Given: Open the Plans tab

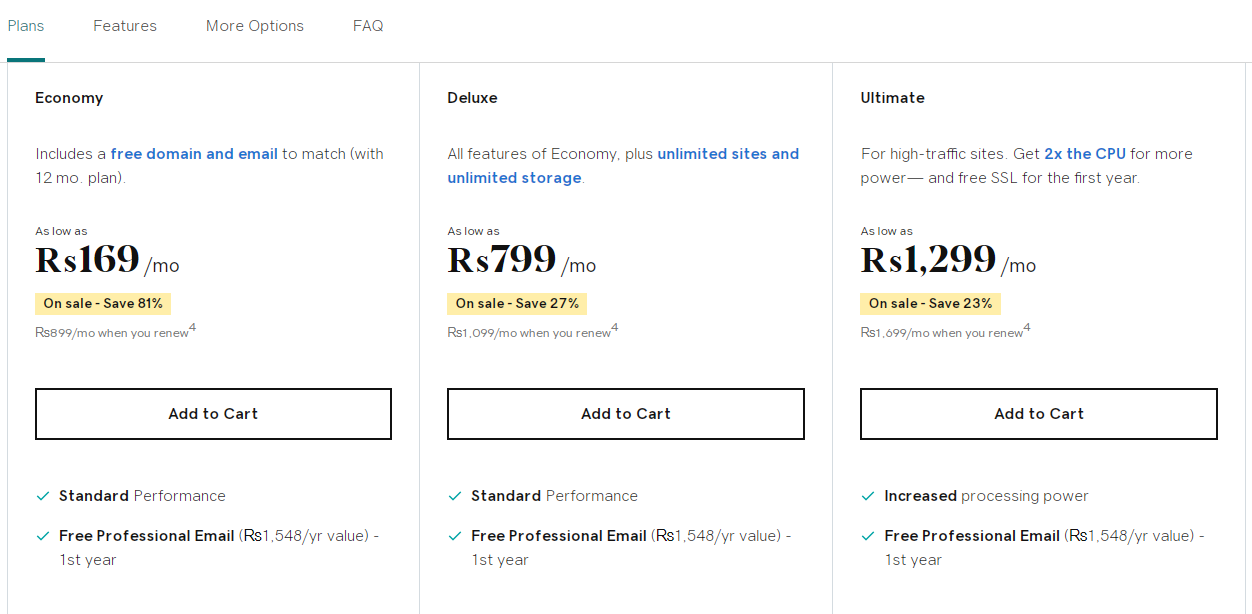Looking at the screenshot, I should (x=26, y=26).
